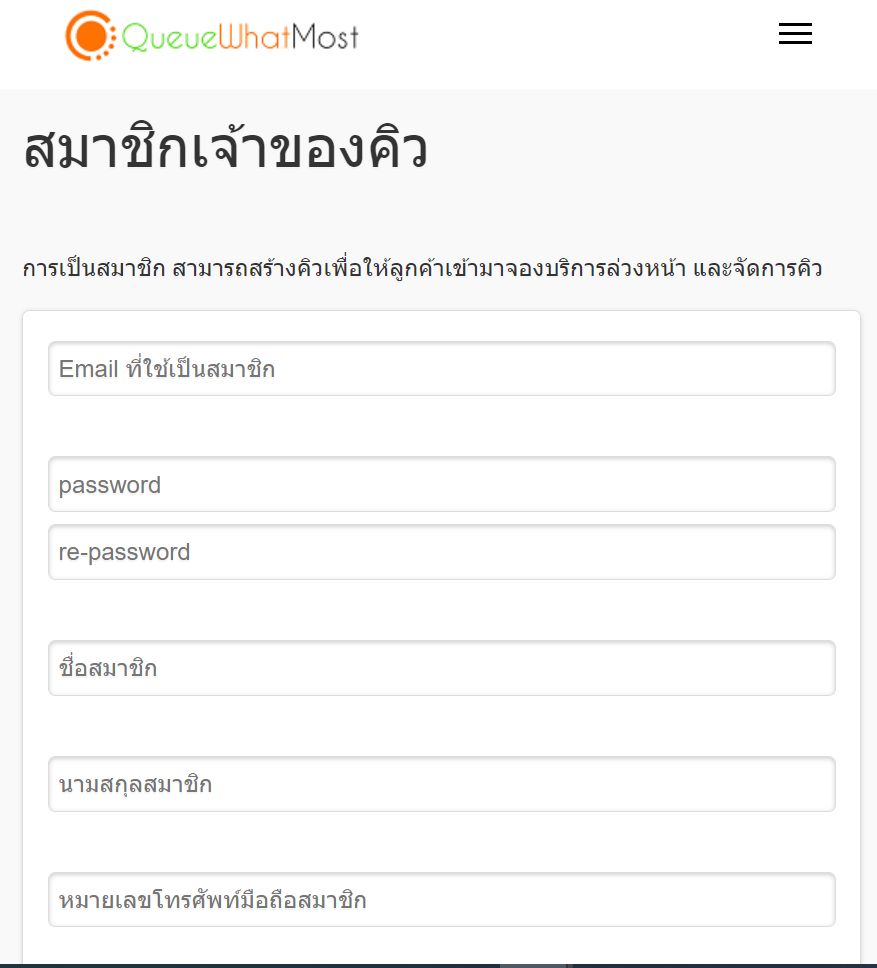Image resolution: width=877 pixels, height=968 pixels.
Task: Click the สมาชิกเจ้าของคิว page heading
Action: [x=226, y=150]
